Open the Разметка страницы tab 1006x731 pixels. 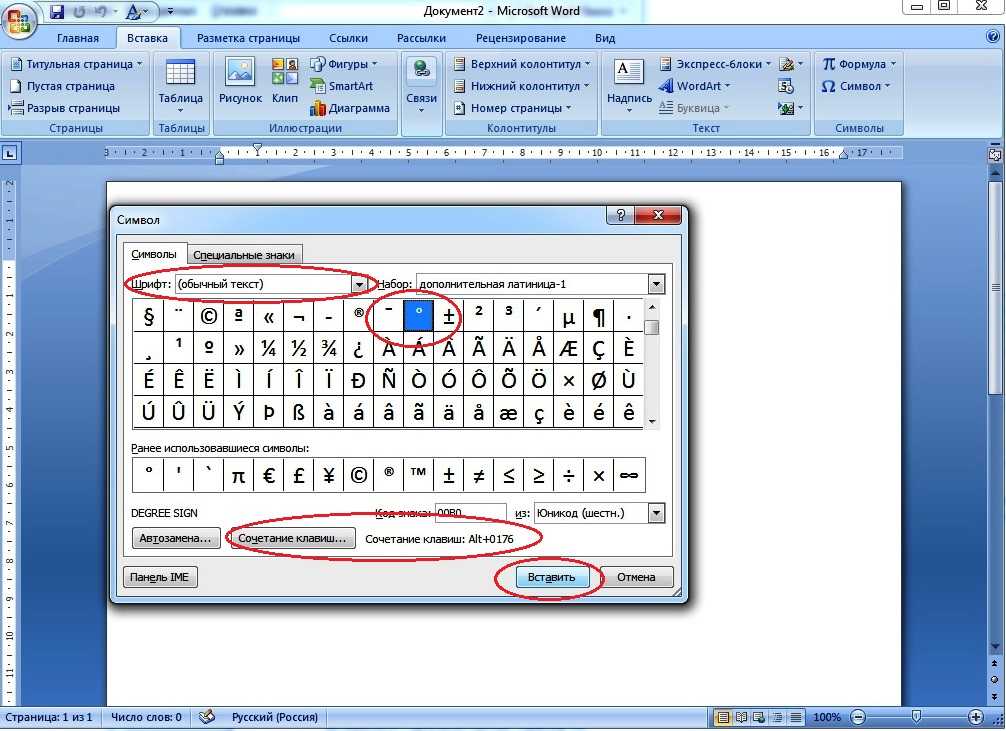coord(248,38)
